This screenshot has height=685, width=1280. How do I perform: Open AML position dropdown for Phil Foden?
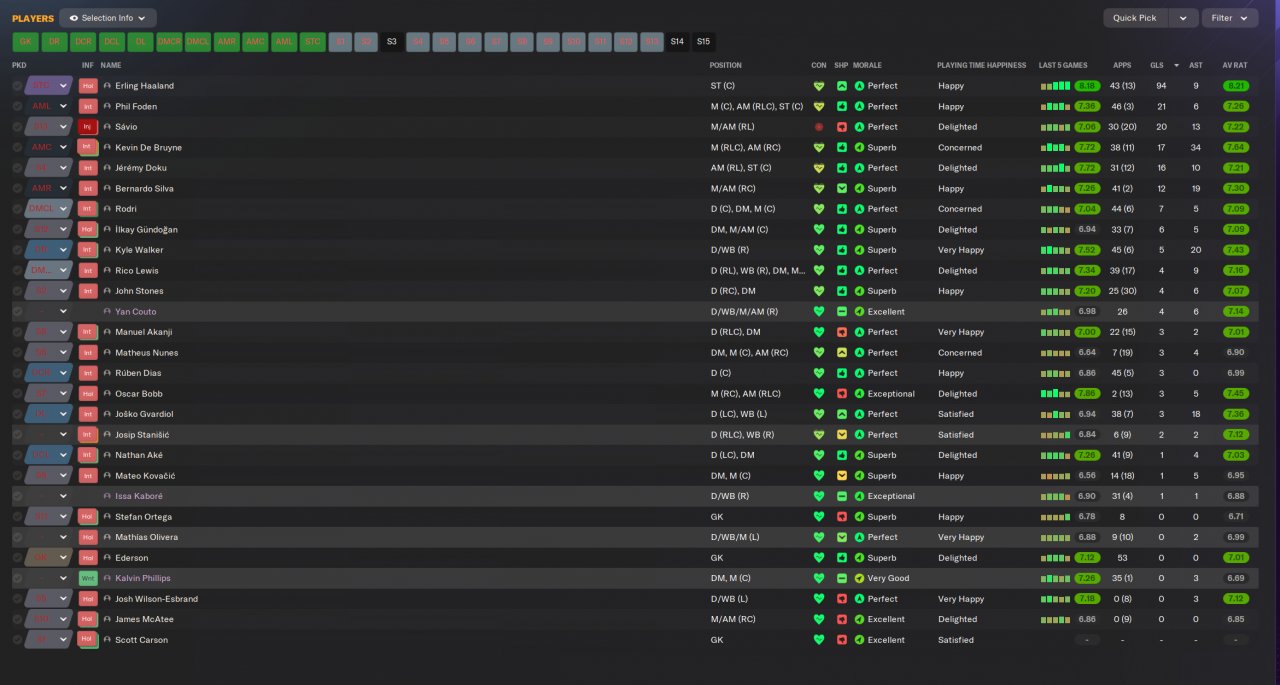click(x=64, y=106)
